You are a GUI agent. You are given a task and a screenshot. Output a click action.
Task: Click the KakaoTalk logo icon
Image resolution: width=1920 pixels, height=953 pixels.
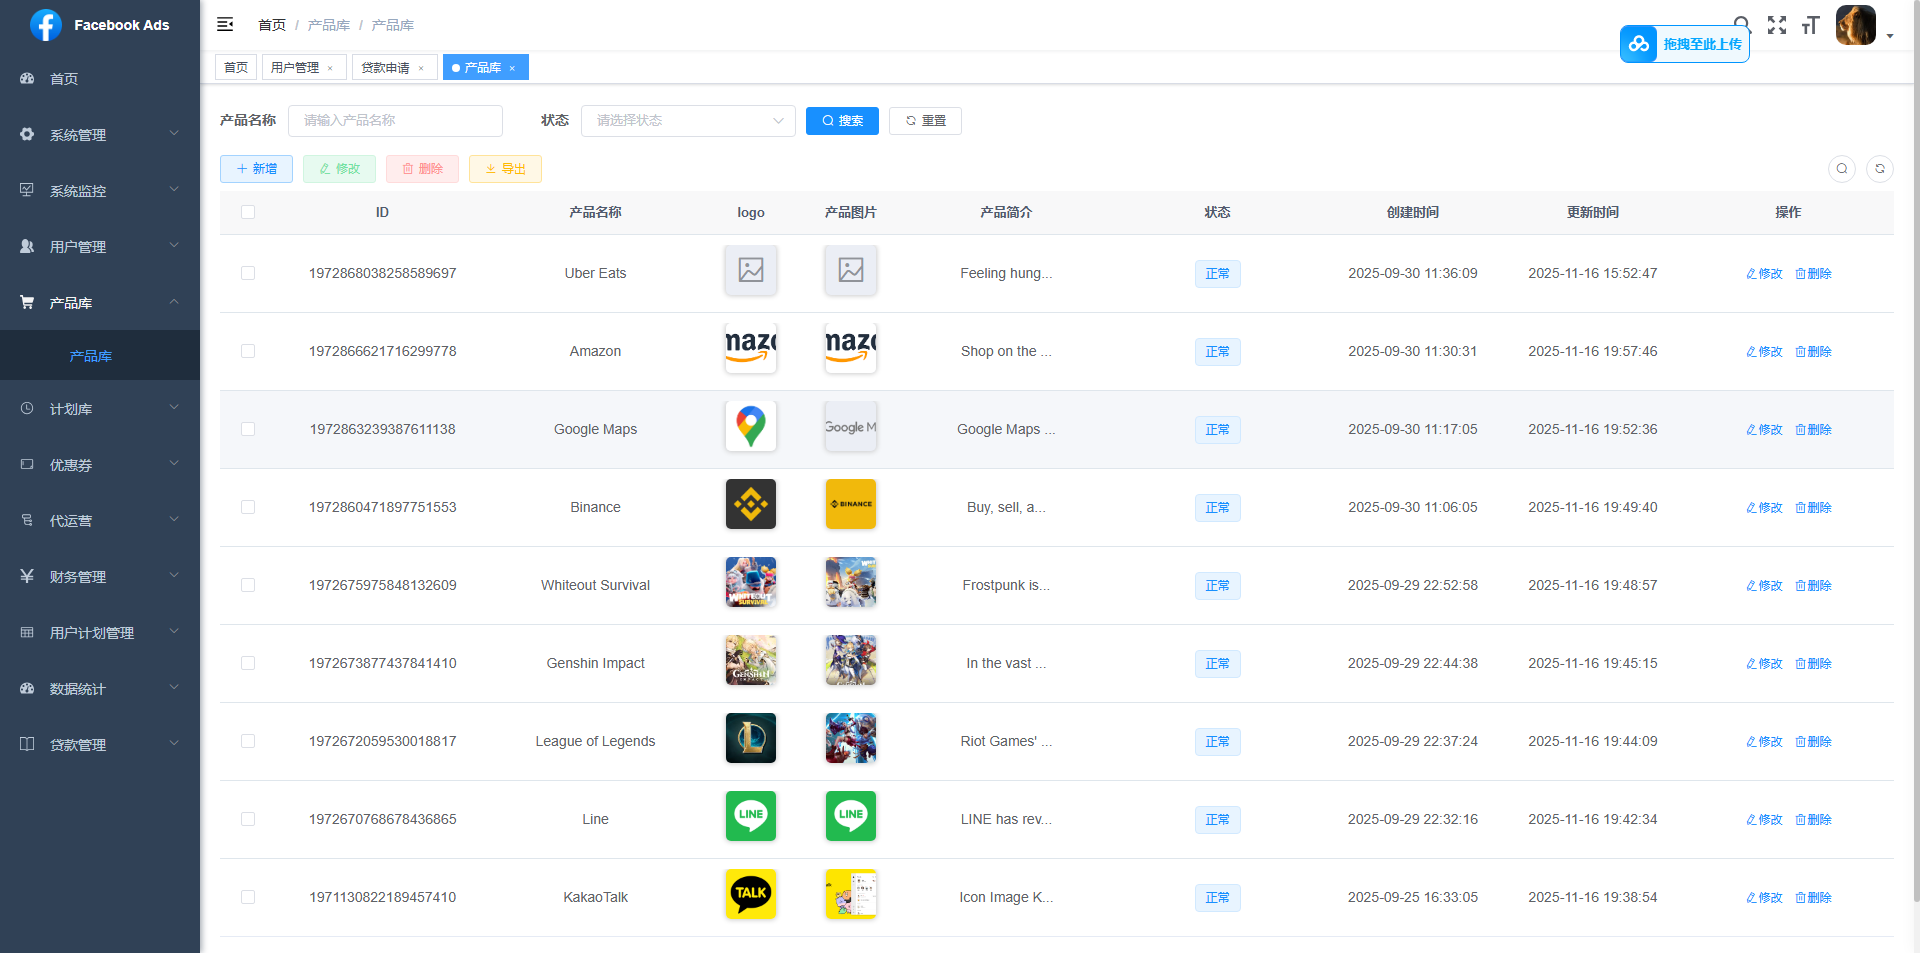[x=750, y=894]
